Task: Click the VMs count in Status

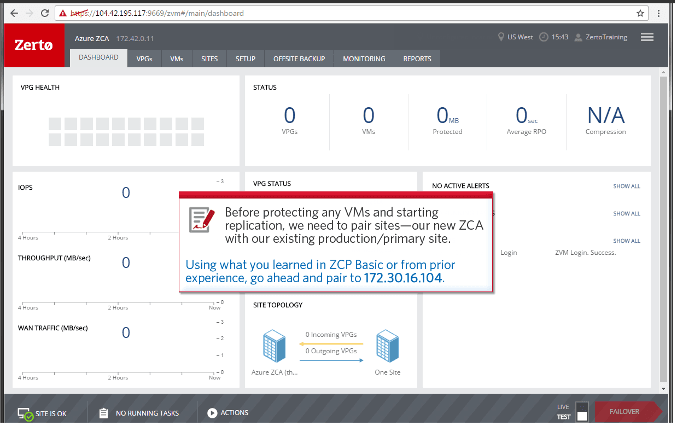Action: pyautogui.click(x=368, y=115)
